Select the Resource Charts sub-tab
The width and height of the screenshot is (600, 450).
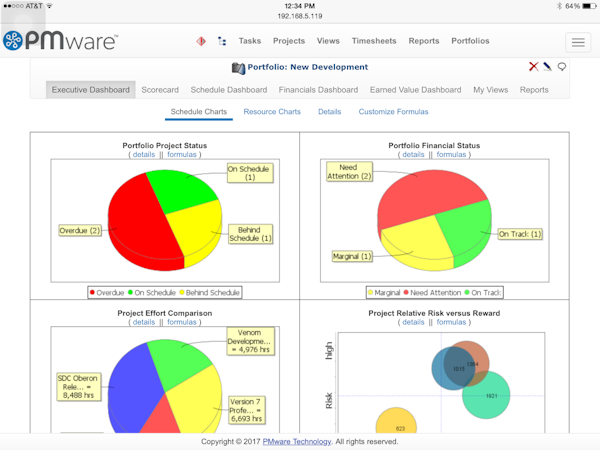(x=272, y=112)
